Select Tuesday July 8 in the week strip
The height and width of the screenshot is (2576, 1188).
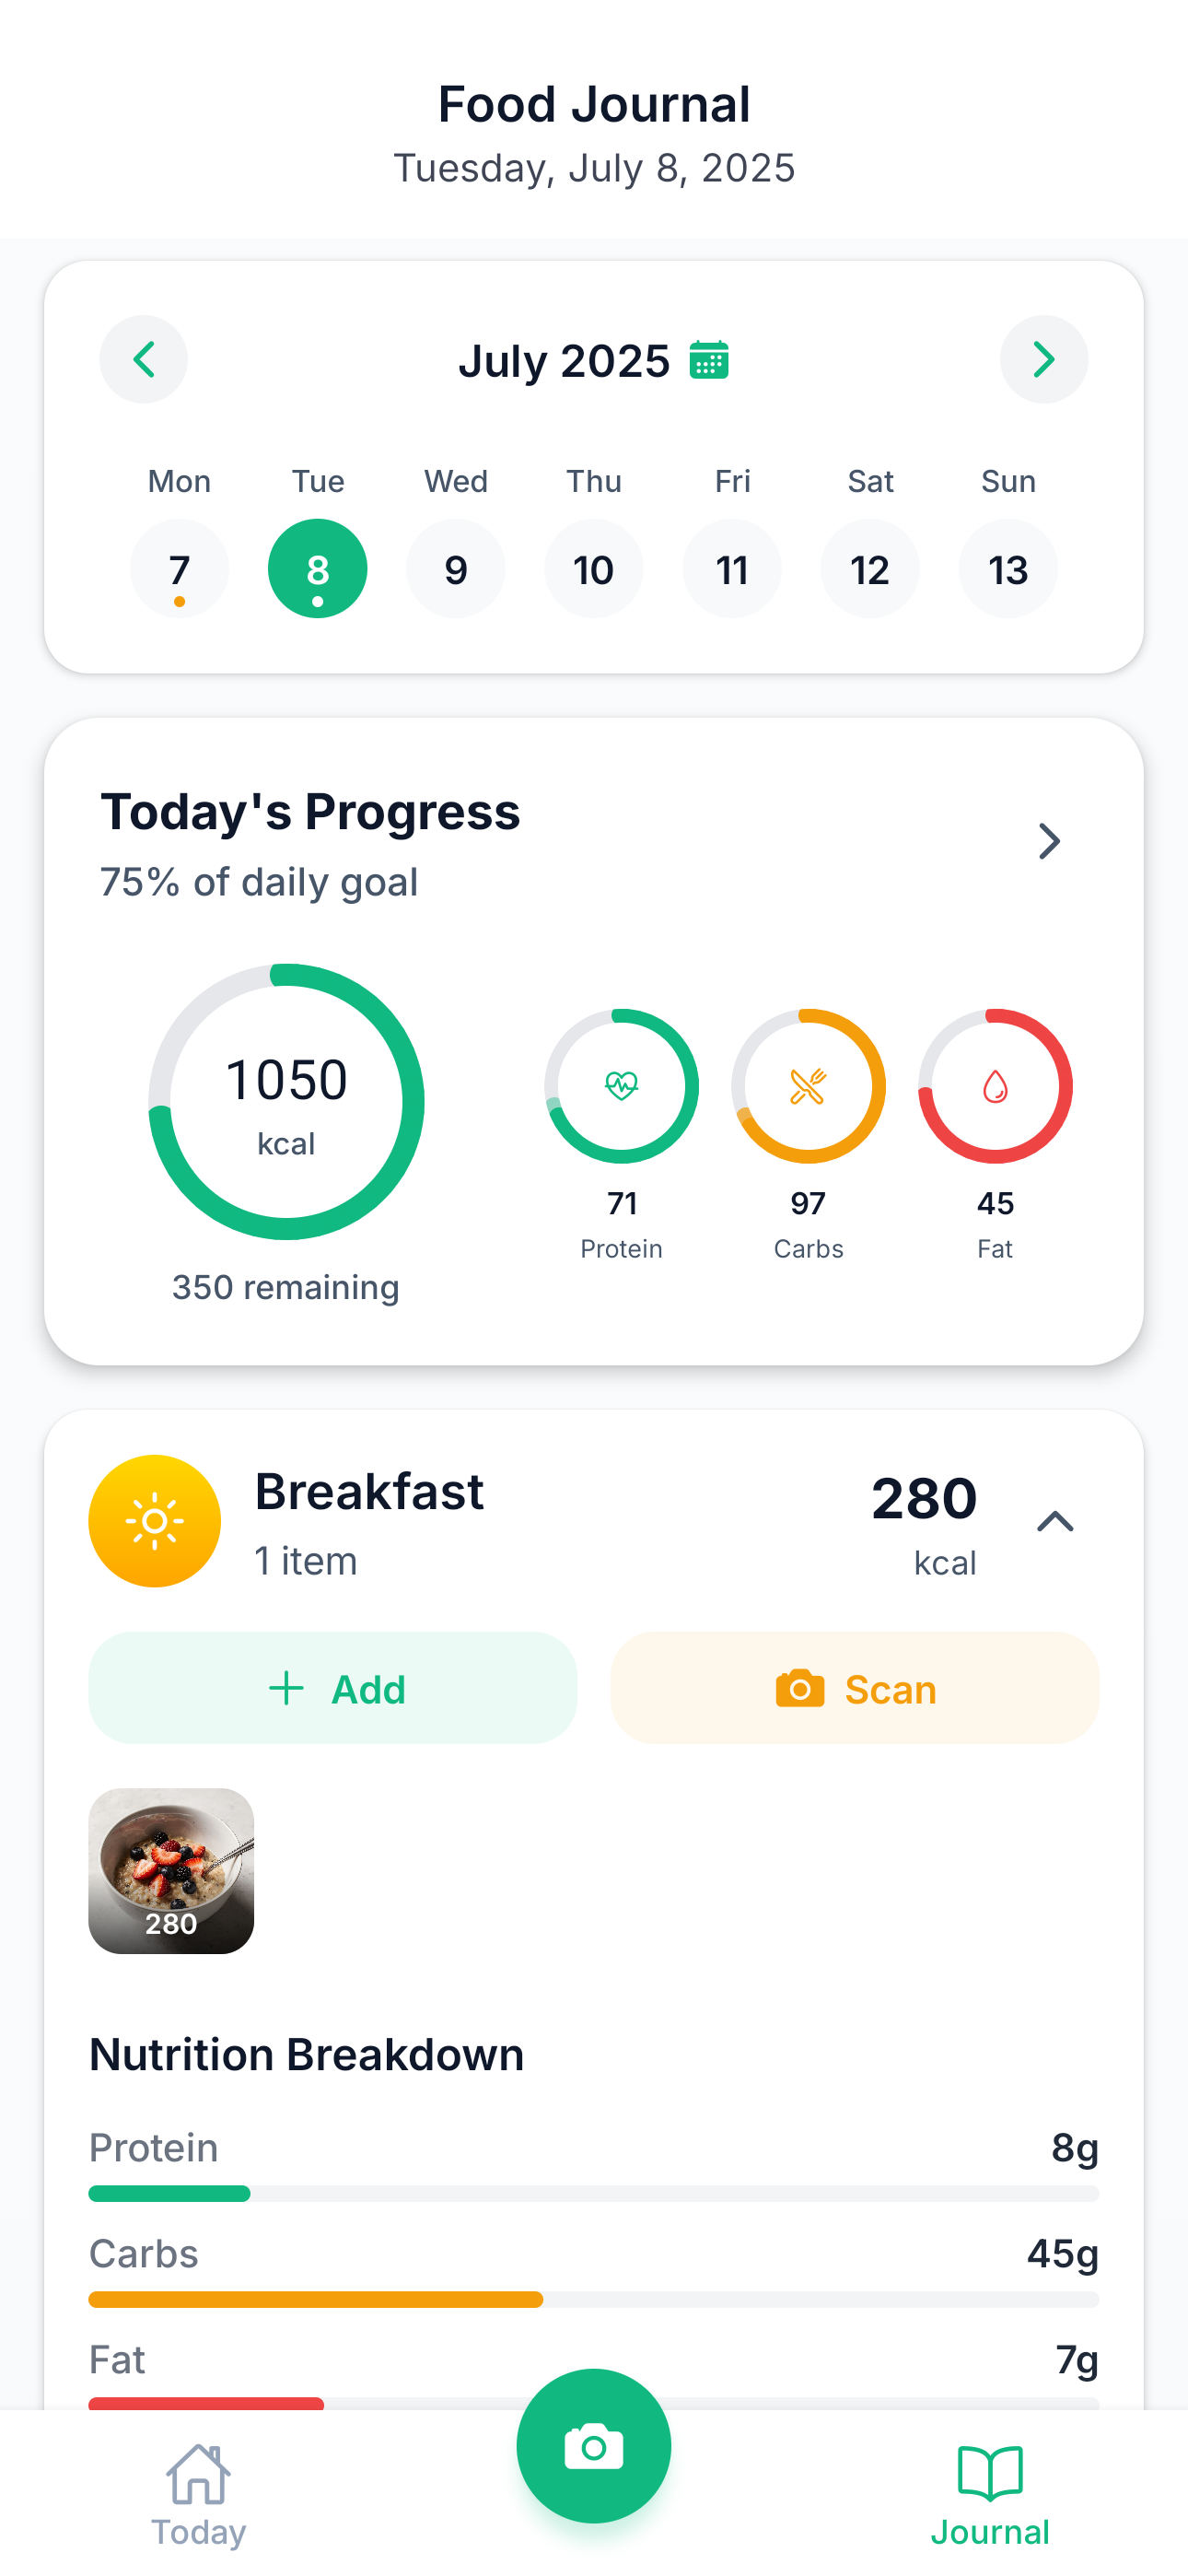[x=317, y=568]
